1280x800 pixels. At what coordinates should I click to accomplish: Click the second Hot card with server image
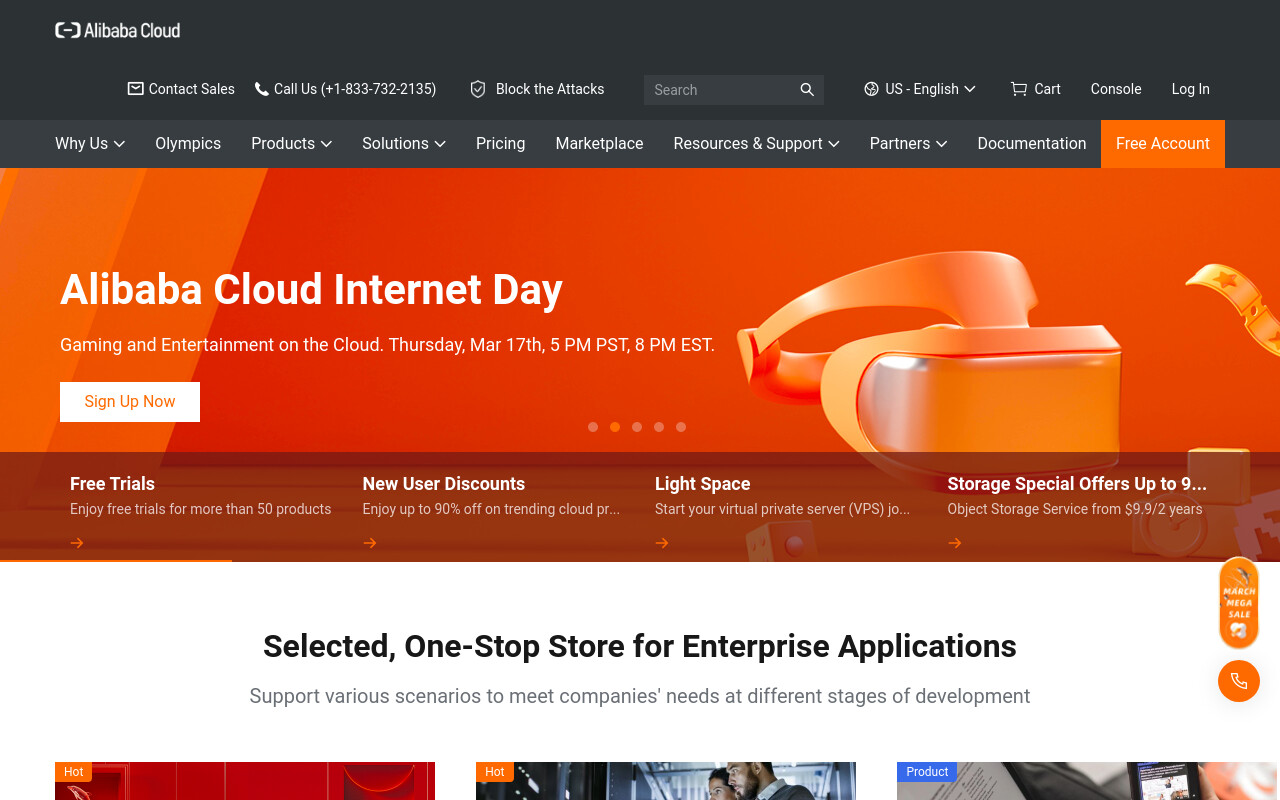(666, 781)
